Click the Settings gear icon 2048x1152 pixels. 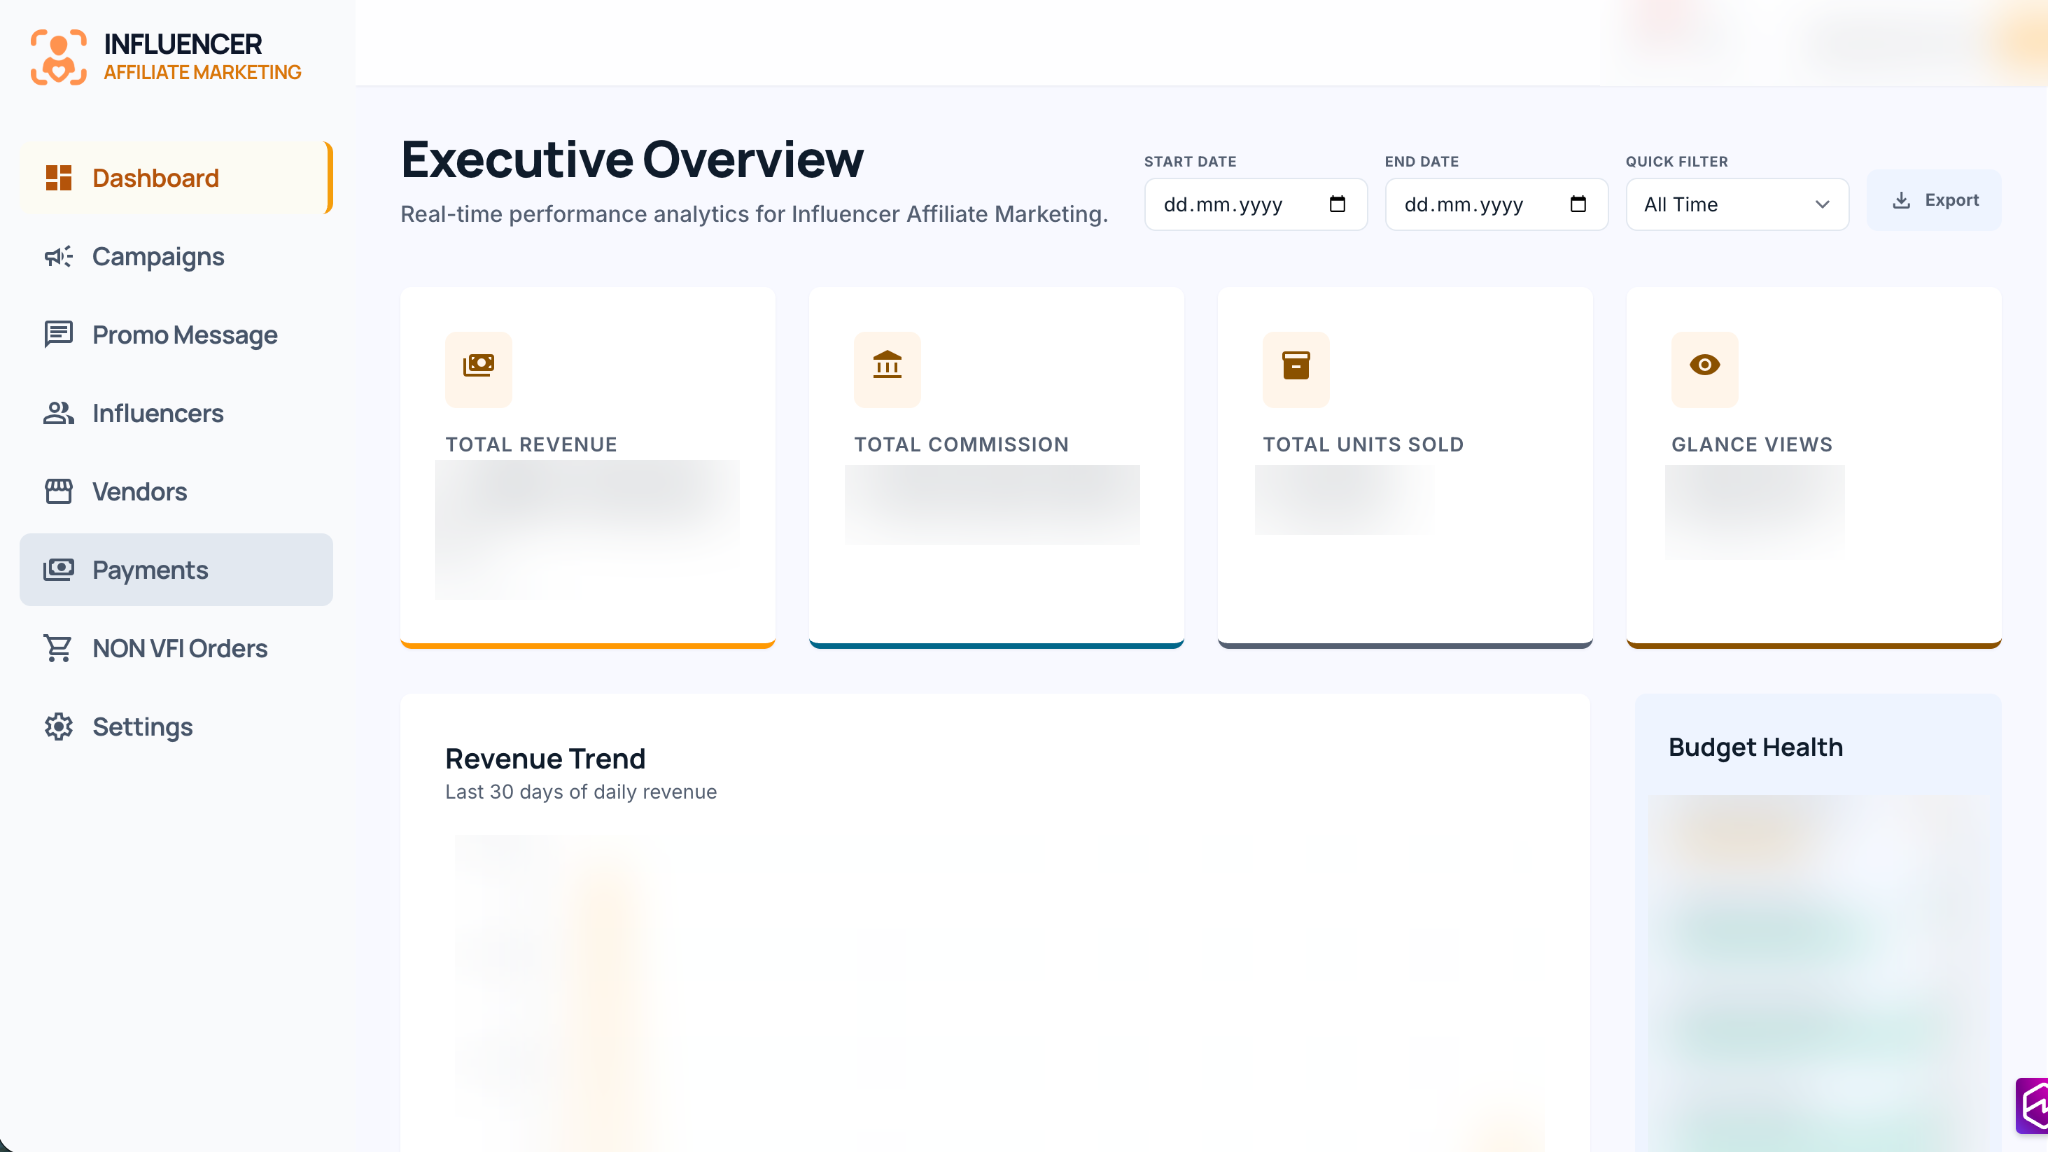[x=59, y=727]
